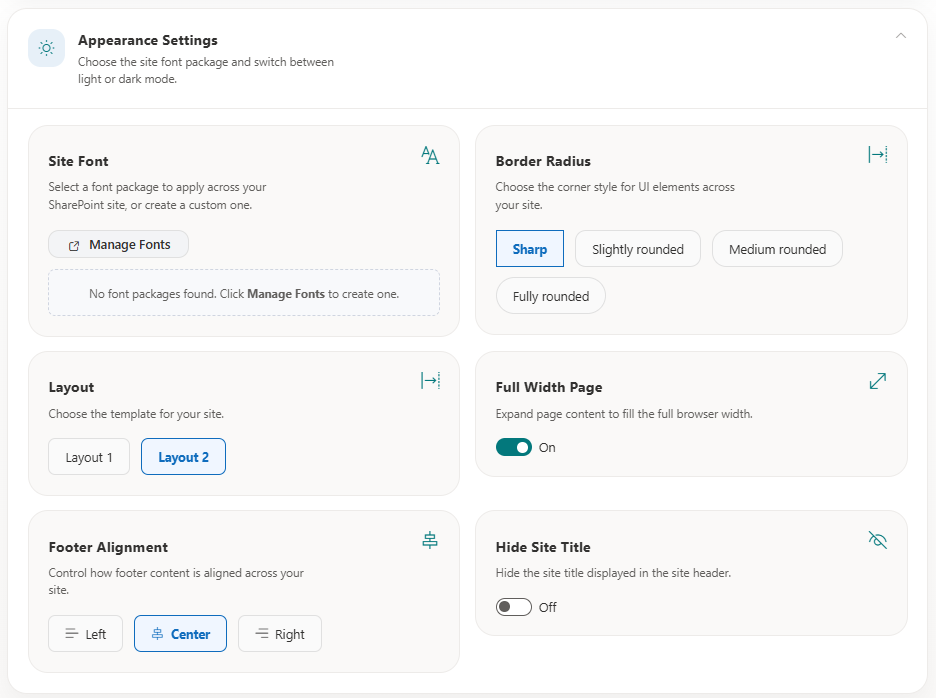Select Layout 1 template
This screenshot has height=698, width=936.
point(89,457)
